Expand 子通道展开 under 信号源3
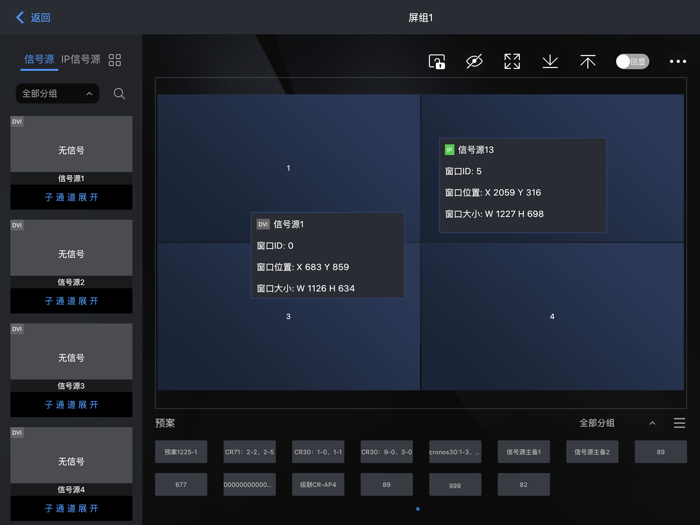 [71, 404]
